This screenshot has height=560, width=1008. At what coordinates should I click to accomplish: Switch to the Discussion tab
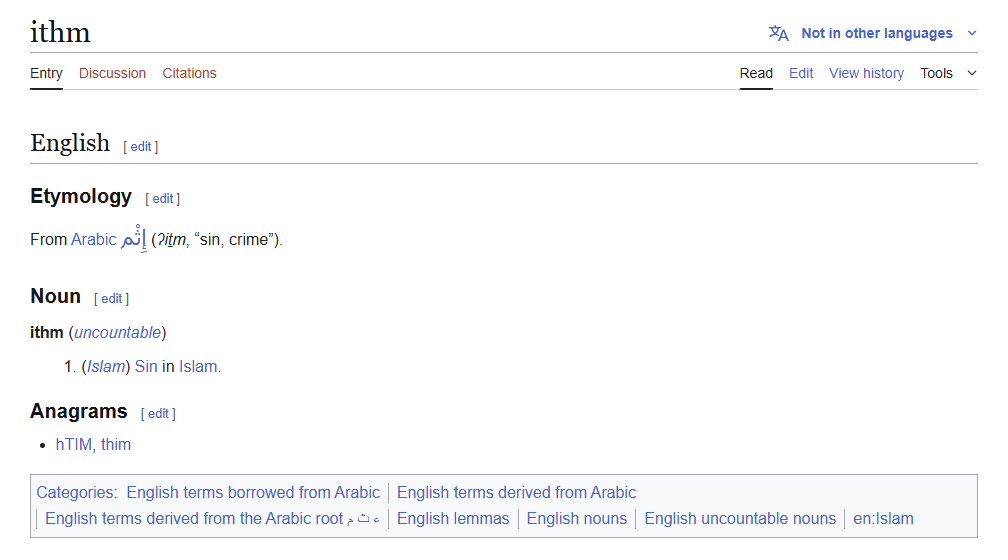point(112,73)
